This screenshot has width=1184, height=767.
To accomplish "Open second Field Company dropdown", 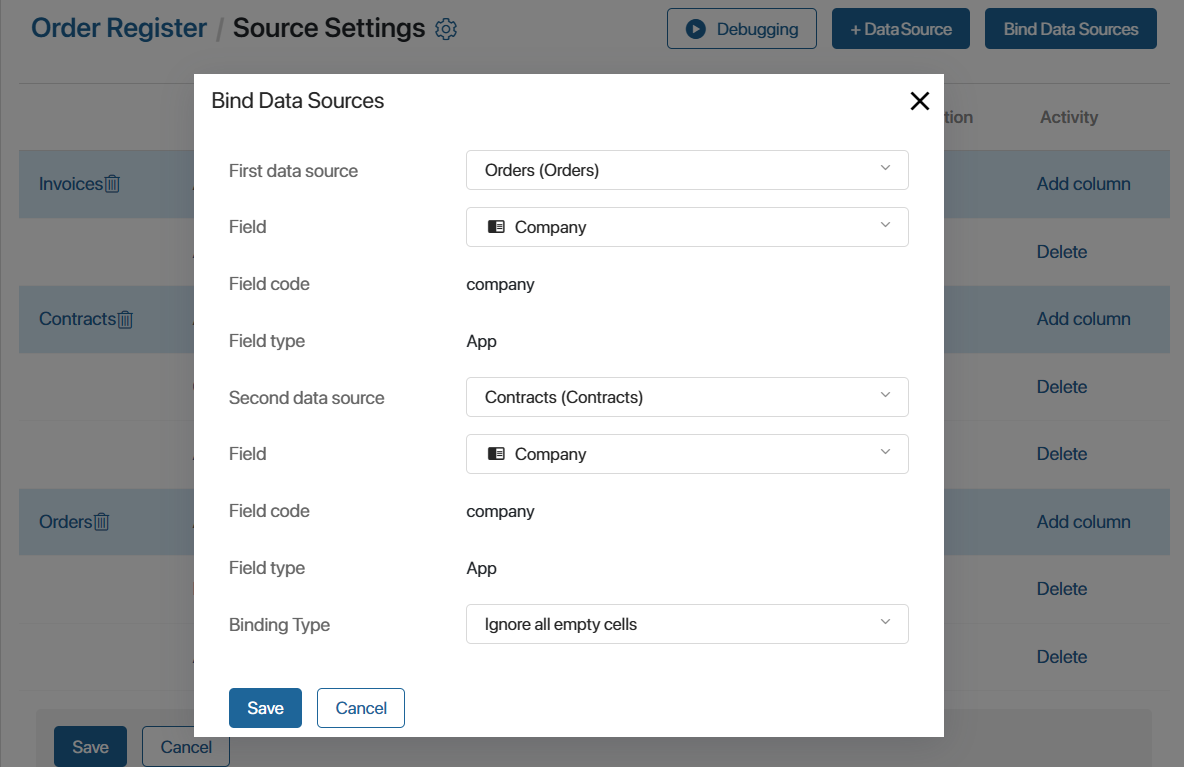I will [x=687, y=454].
